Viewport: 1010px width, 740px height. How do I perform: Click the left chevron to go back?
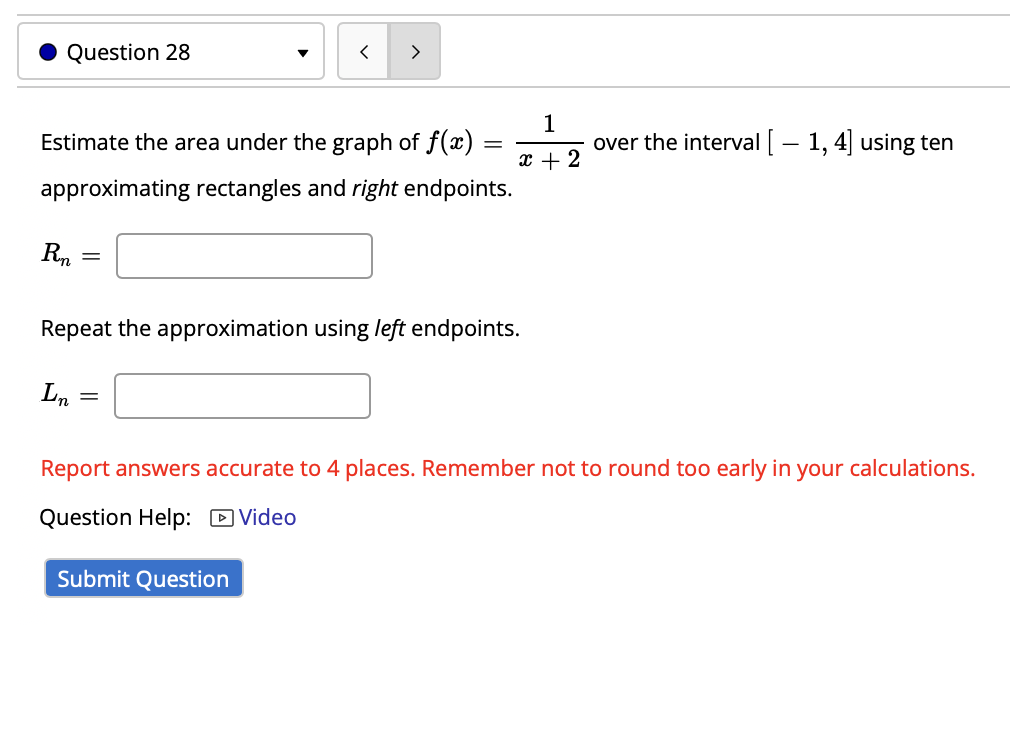point(363,51)
